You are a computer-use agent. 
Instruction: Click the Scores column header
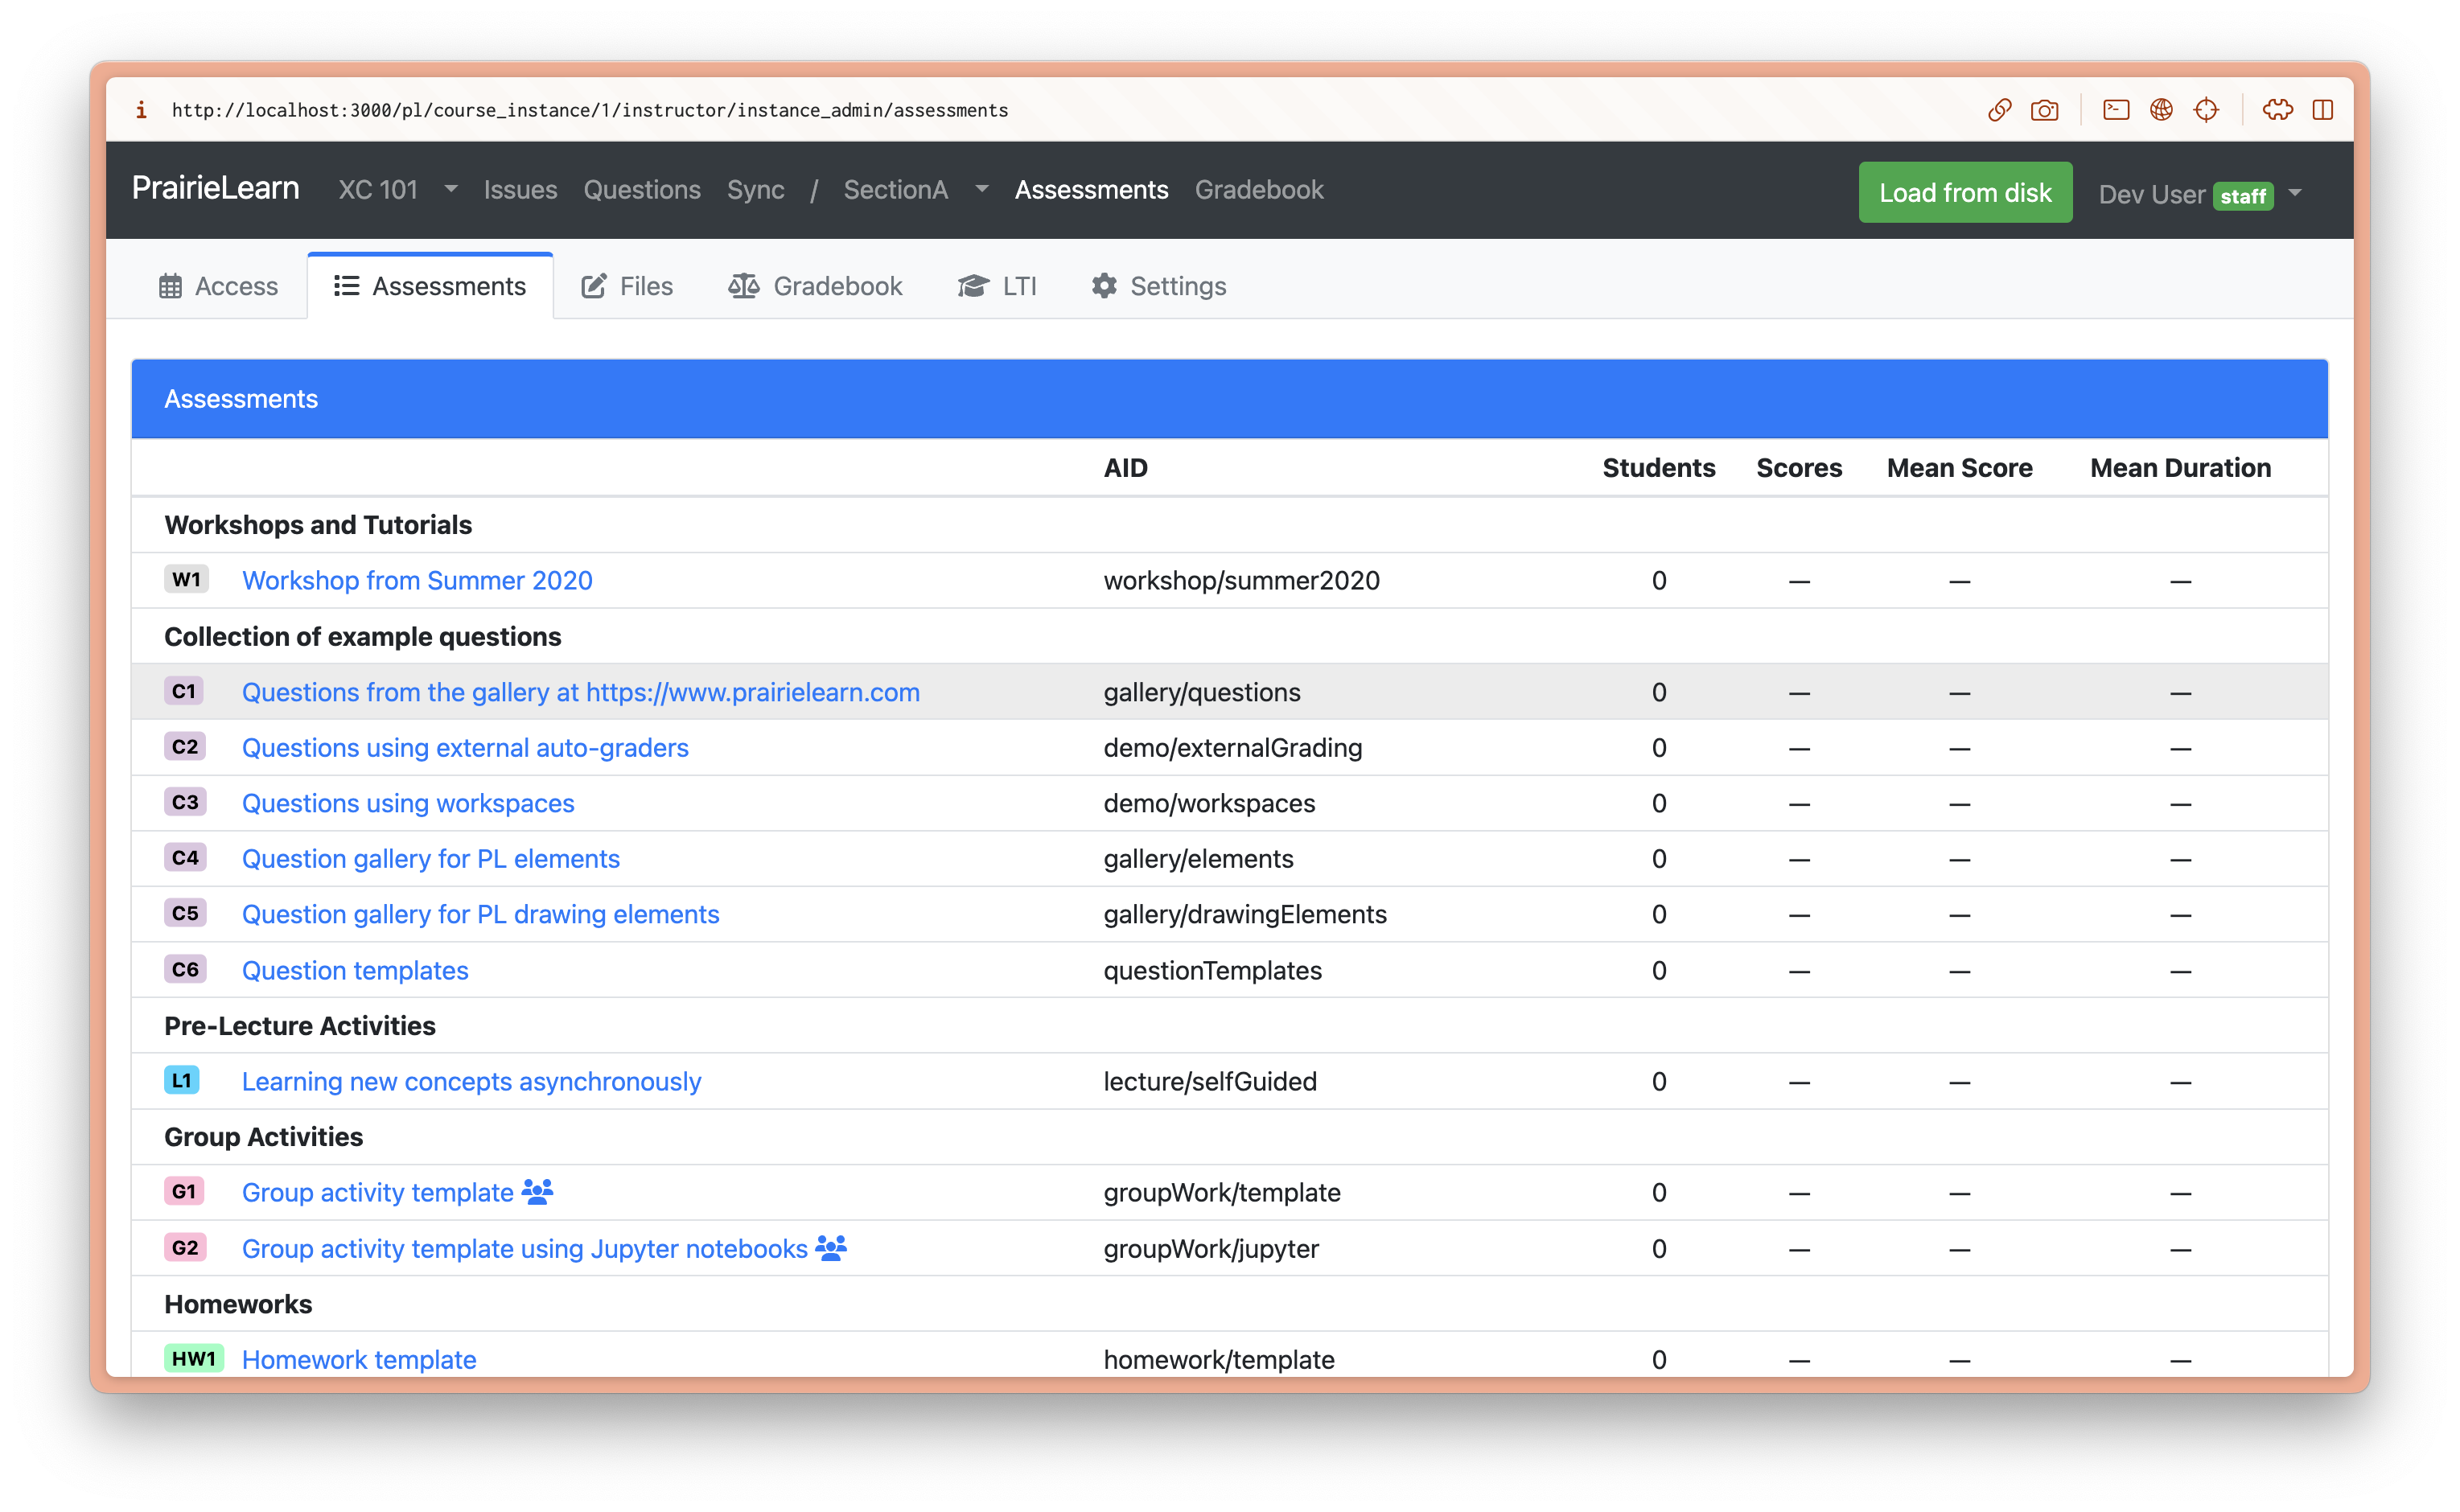pyautogui.click(x=1799, y=467)
